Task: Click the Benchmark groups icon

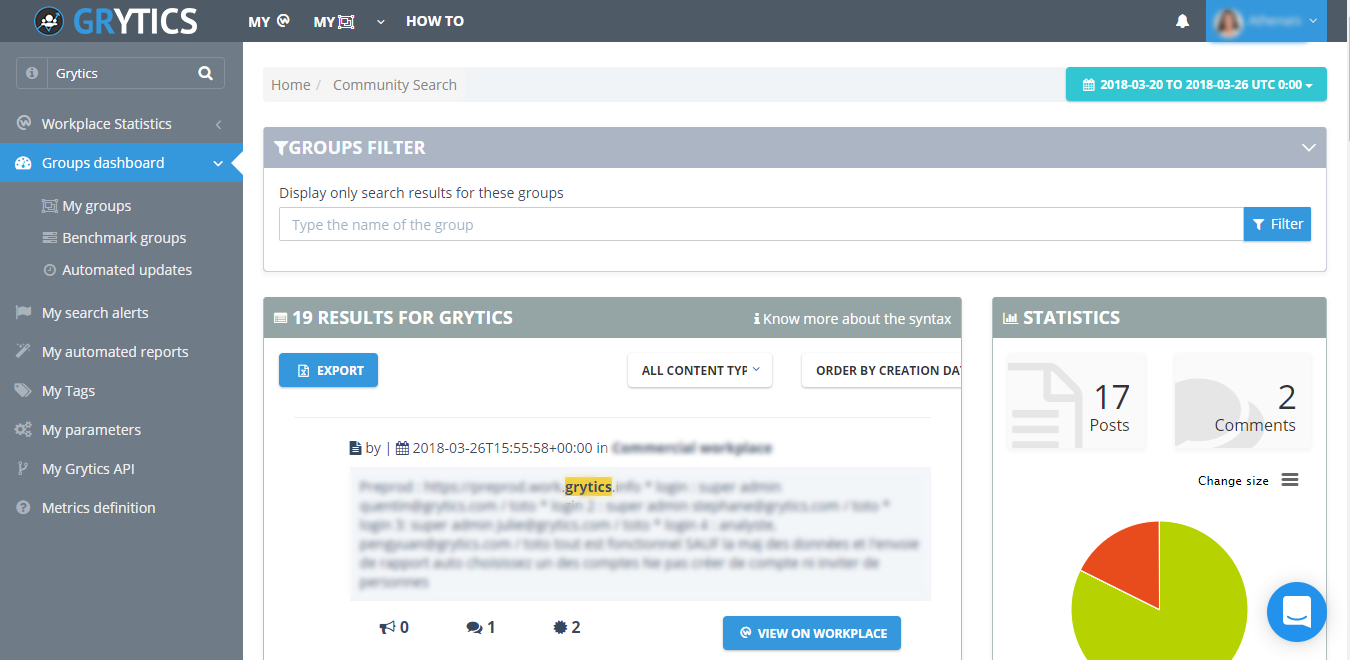Action: 49,238
